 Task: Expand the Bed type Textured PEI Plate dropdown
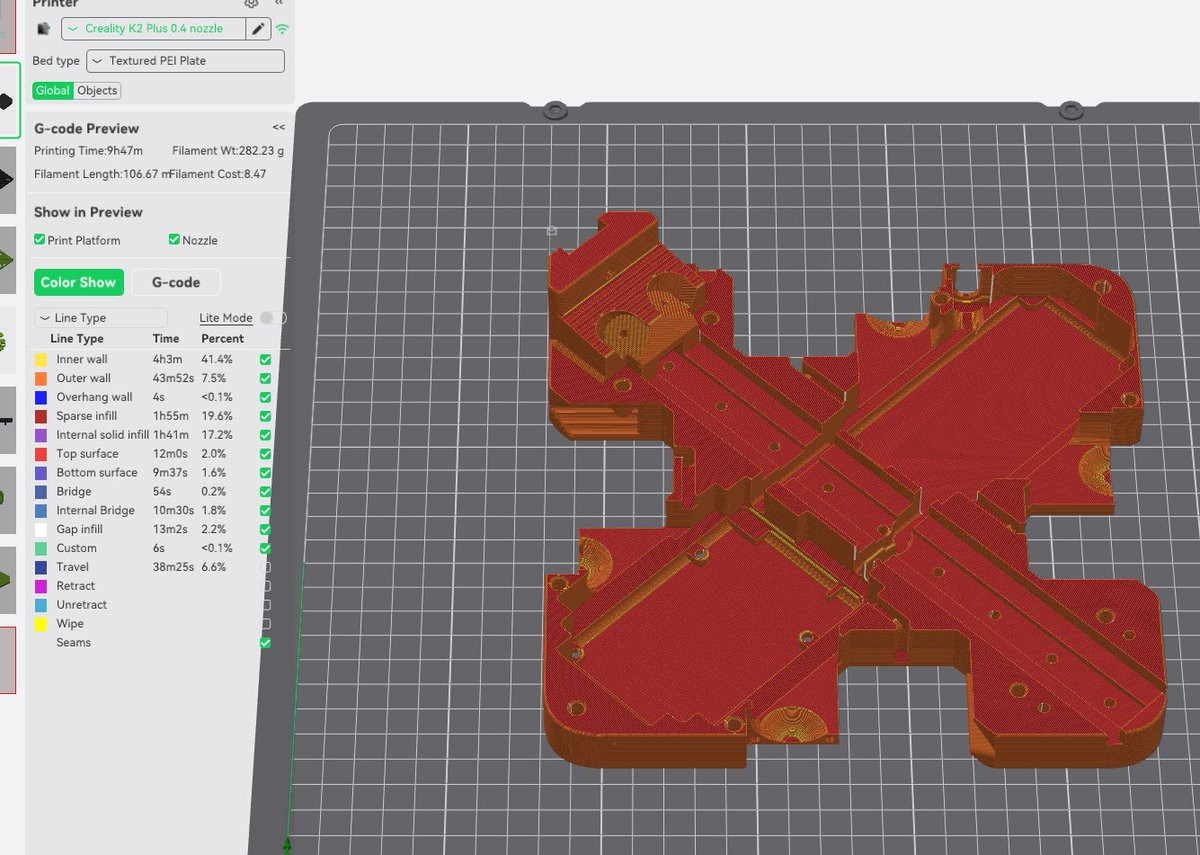(185, 61)
